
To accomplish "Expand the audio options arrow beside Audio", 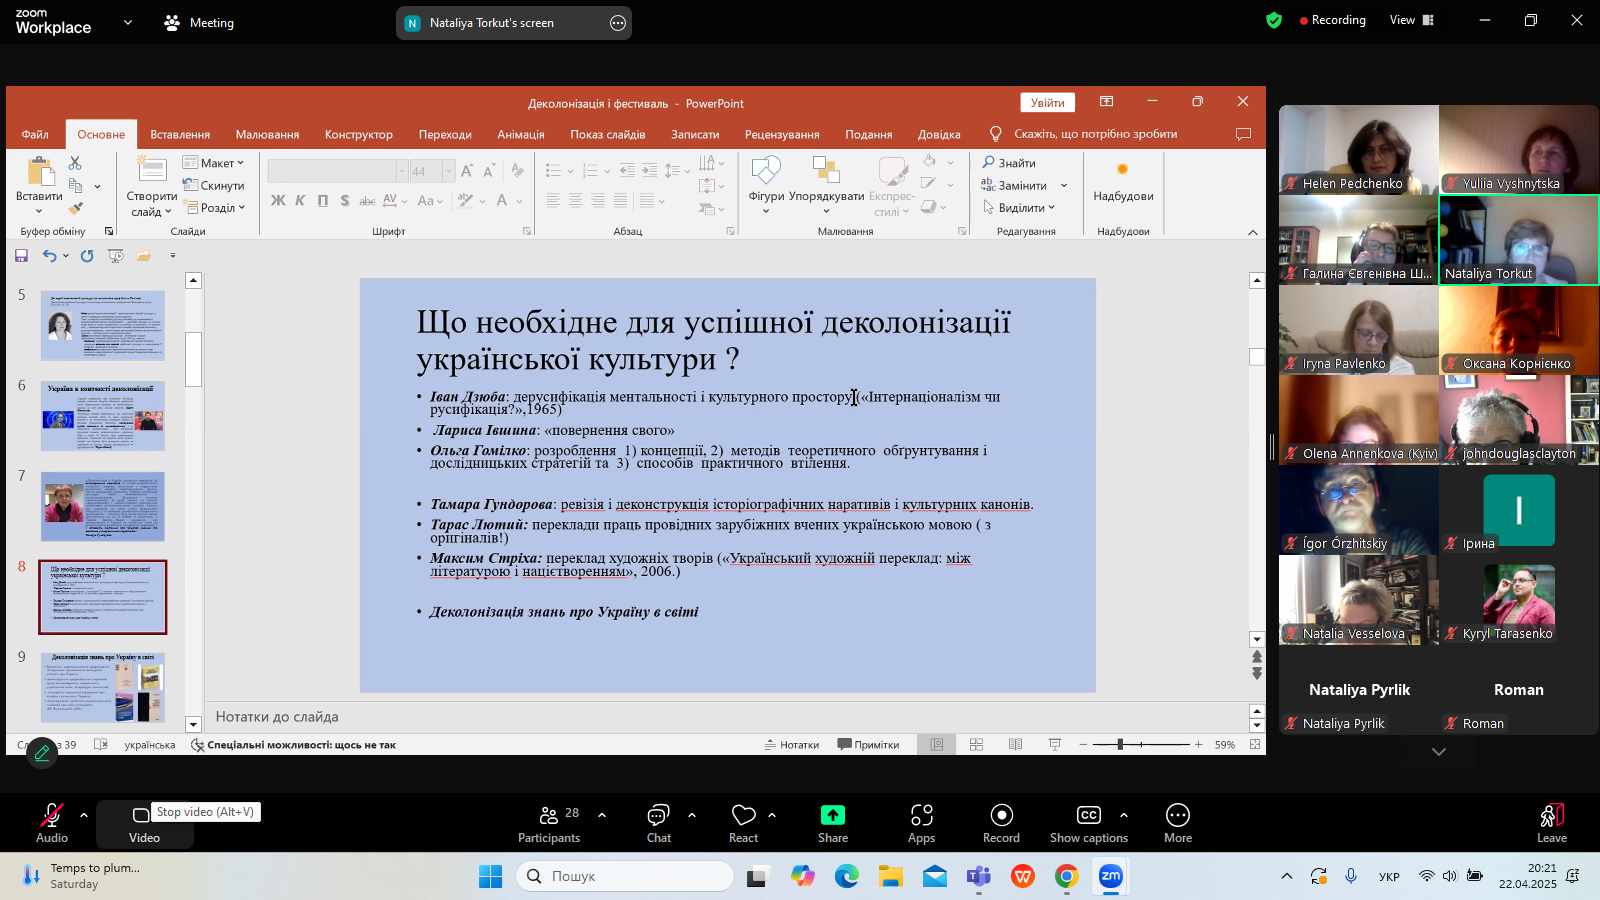I will 84,815.
